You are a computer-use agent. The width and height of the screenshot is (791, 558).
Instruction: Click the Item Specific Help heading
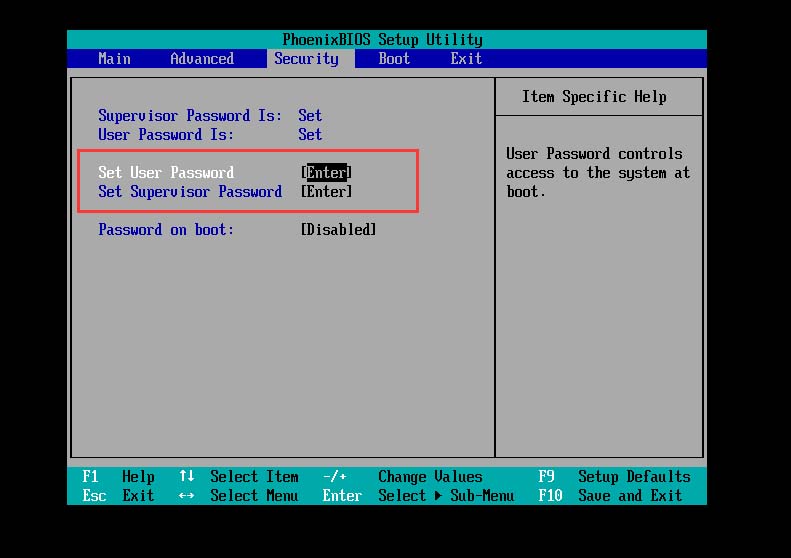tap(594, 96)
